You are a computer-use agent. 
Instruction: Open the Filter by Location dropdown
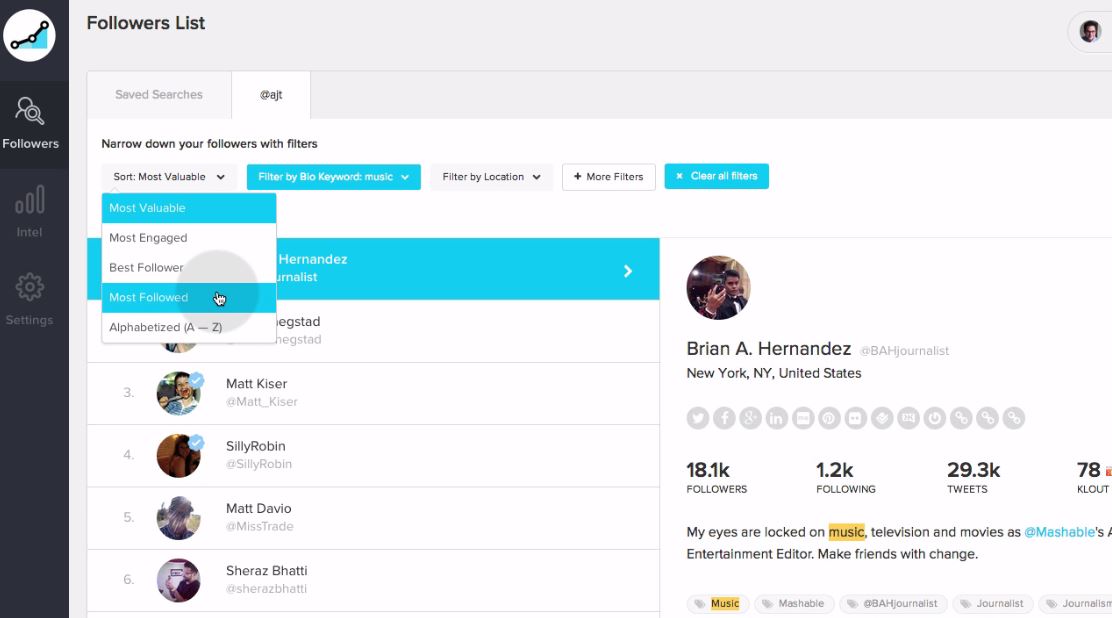pos(491,177)
